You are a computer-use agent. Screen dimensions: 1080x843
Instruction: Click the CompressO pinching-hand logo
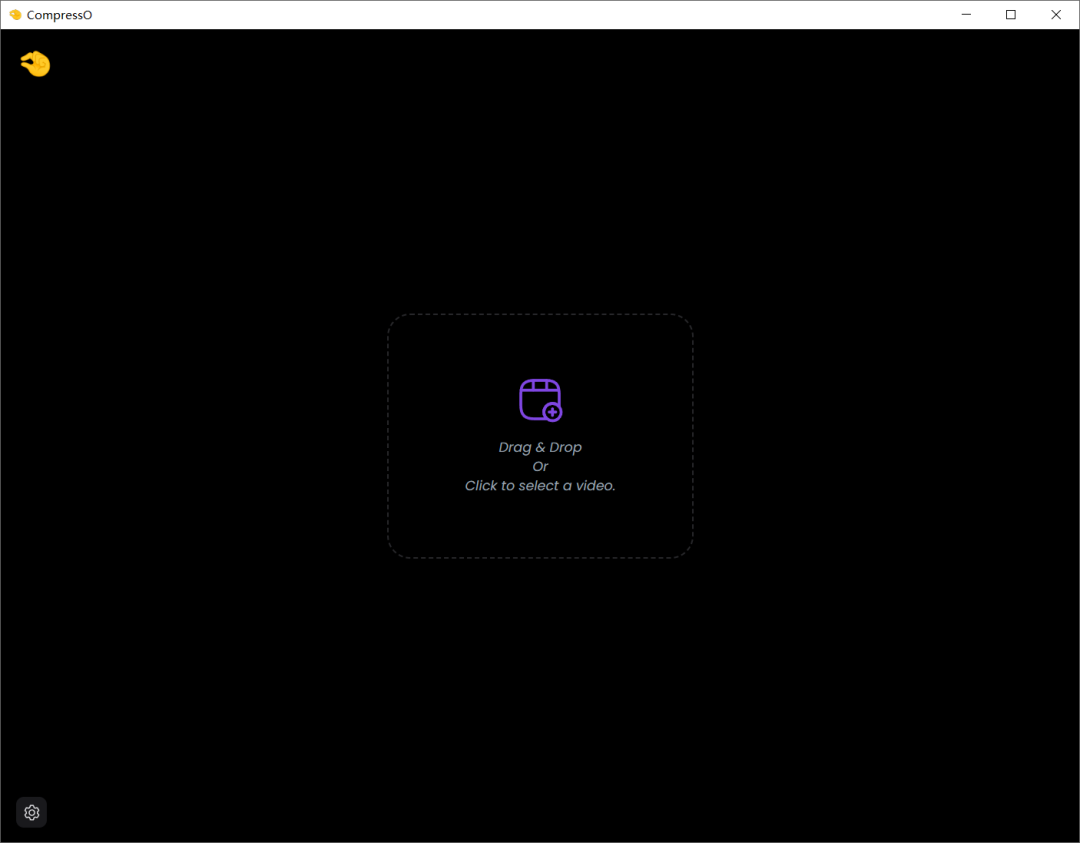click(x=35, y=64)
